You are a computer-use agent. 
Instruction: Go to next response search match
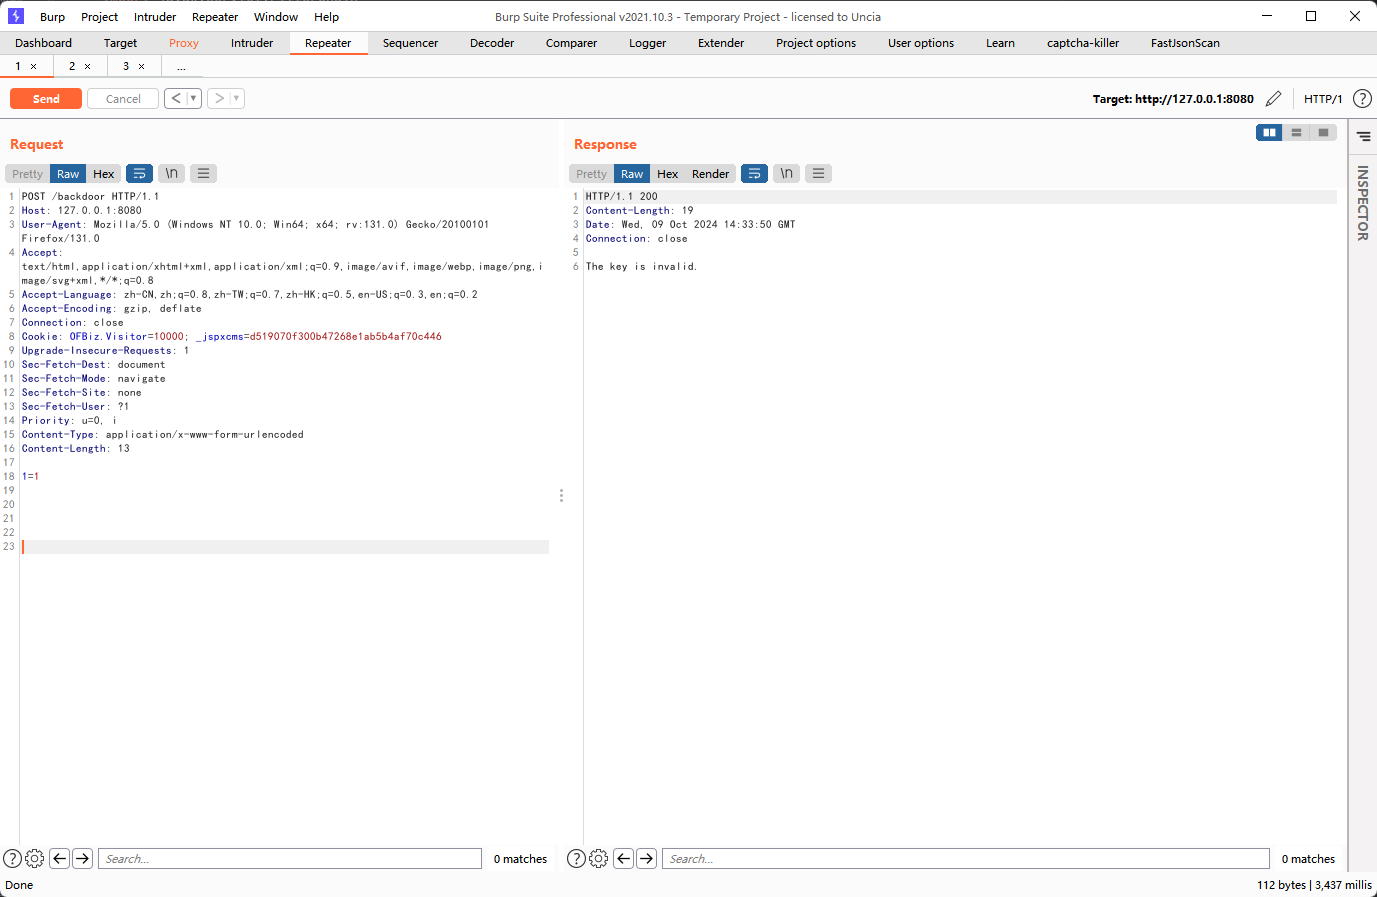pos(647,858)
